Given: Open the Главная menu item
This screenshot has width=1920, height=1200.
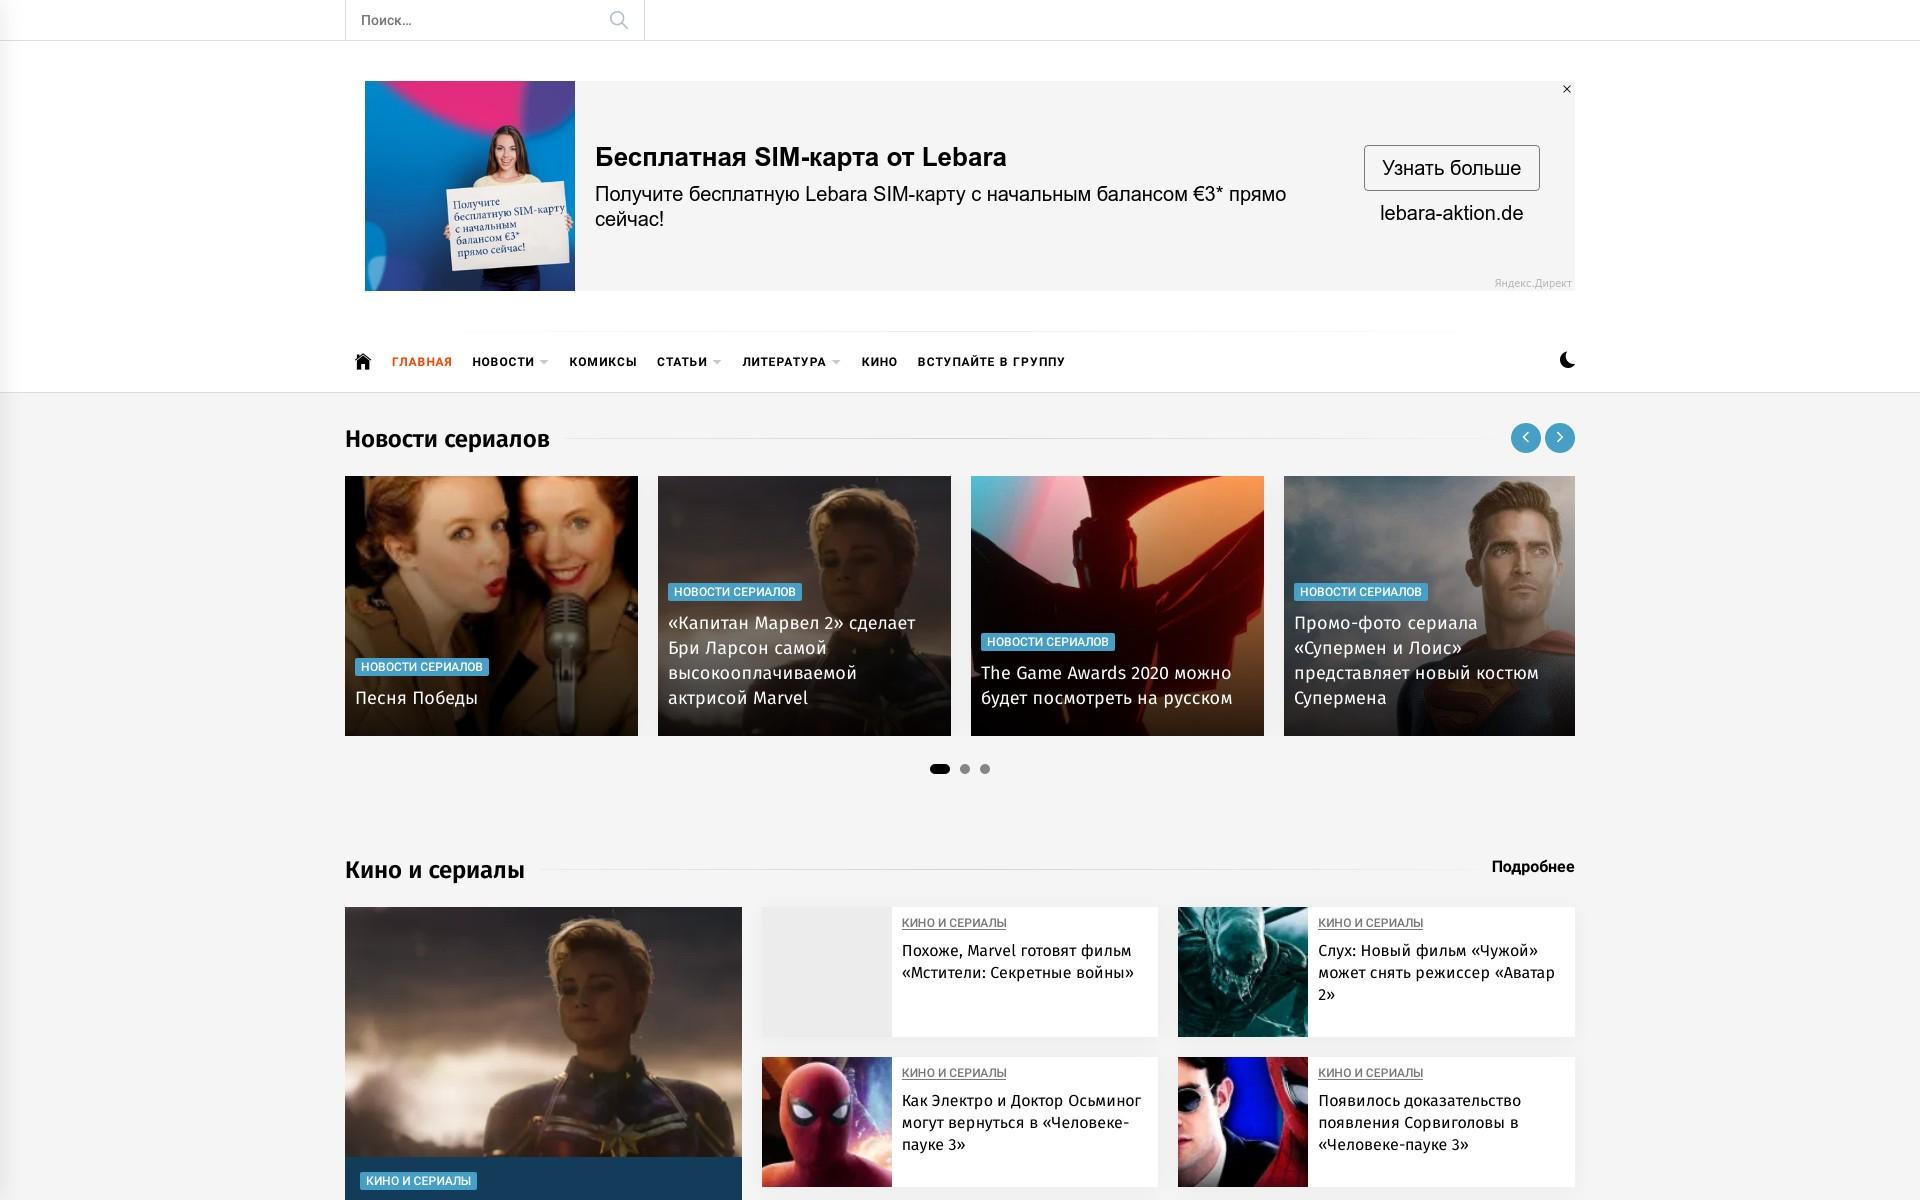Looking at the screenshot, I should (x=422, y=362).
